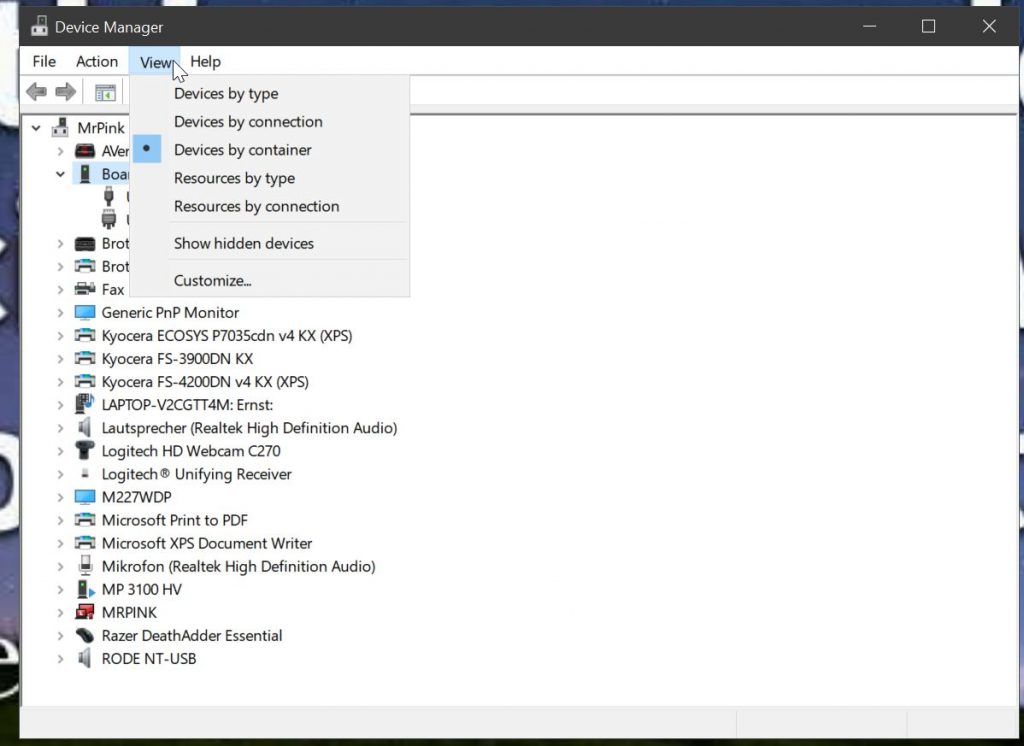
Task: Select Devices by connection view
Action: click(x=270, y=122)
